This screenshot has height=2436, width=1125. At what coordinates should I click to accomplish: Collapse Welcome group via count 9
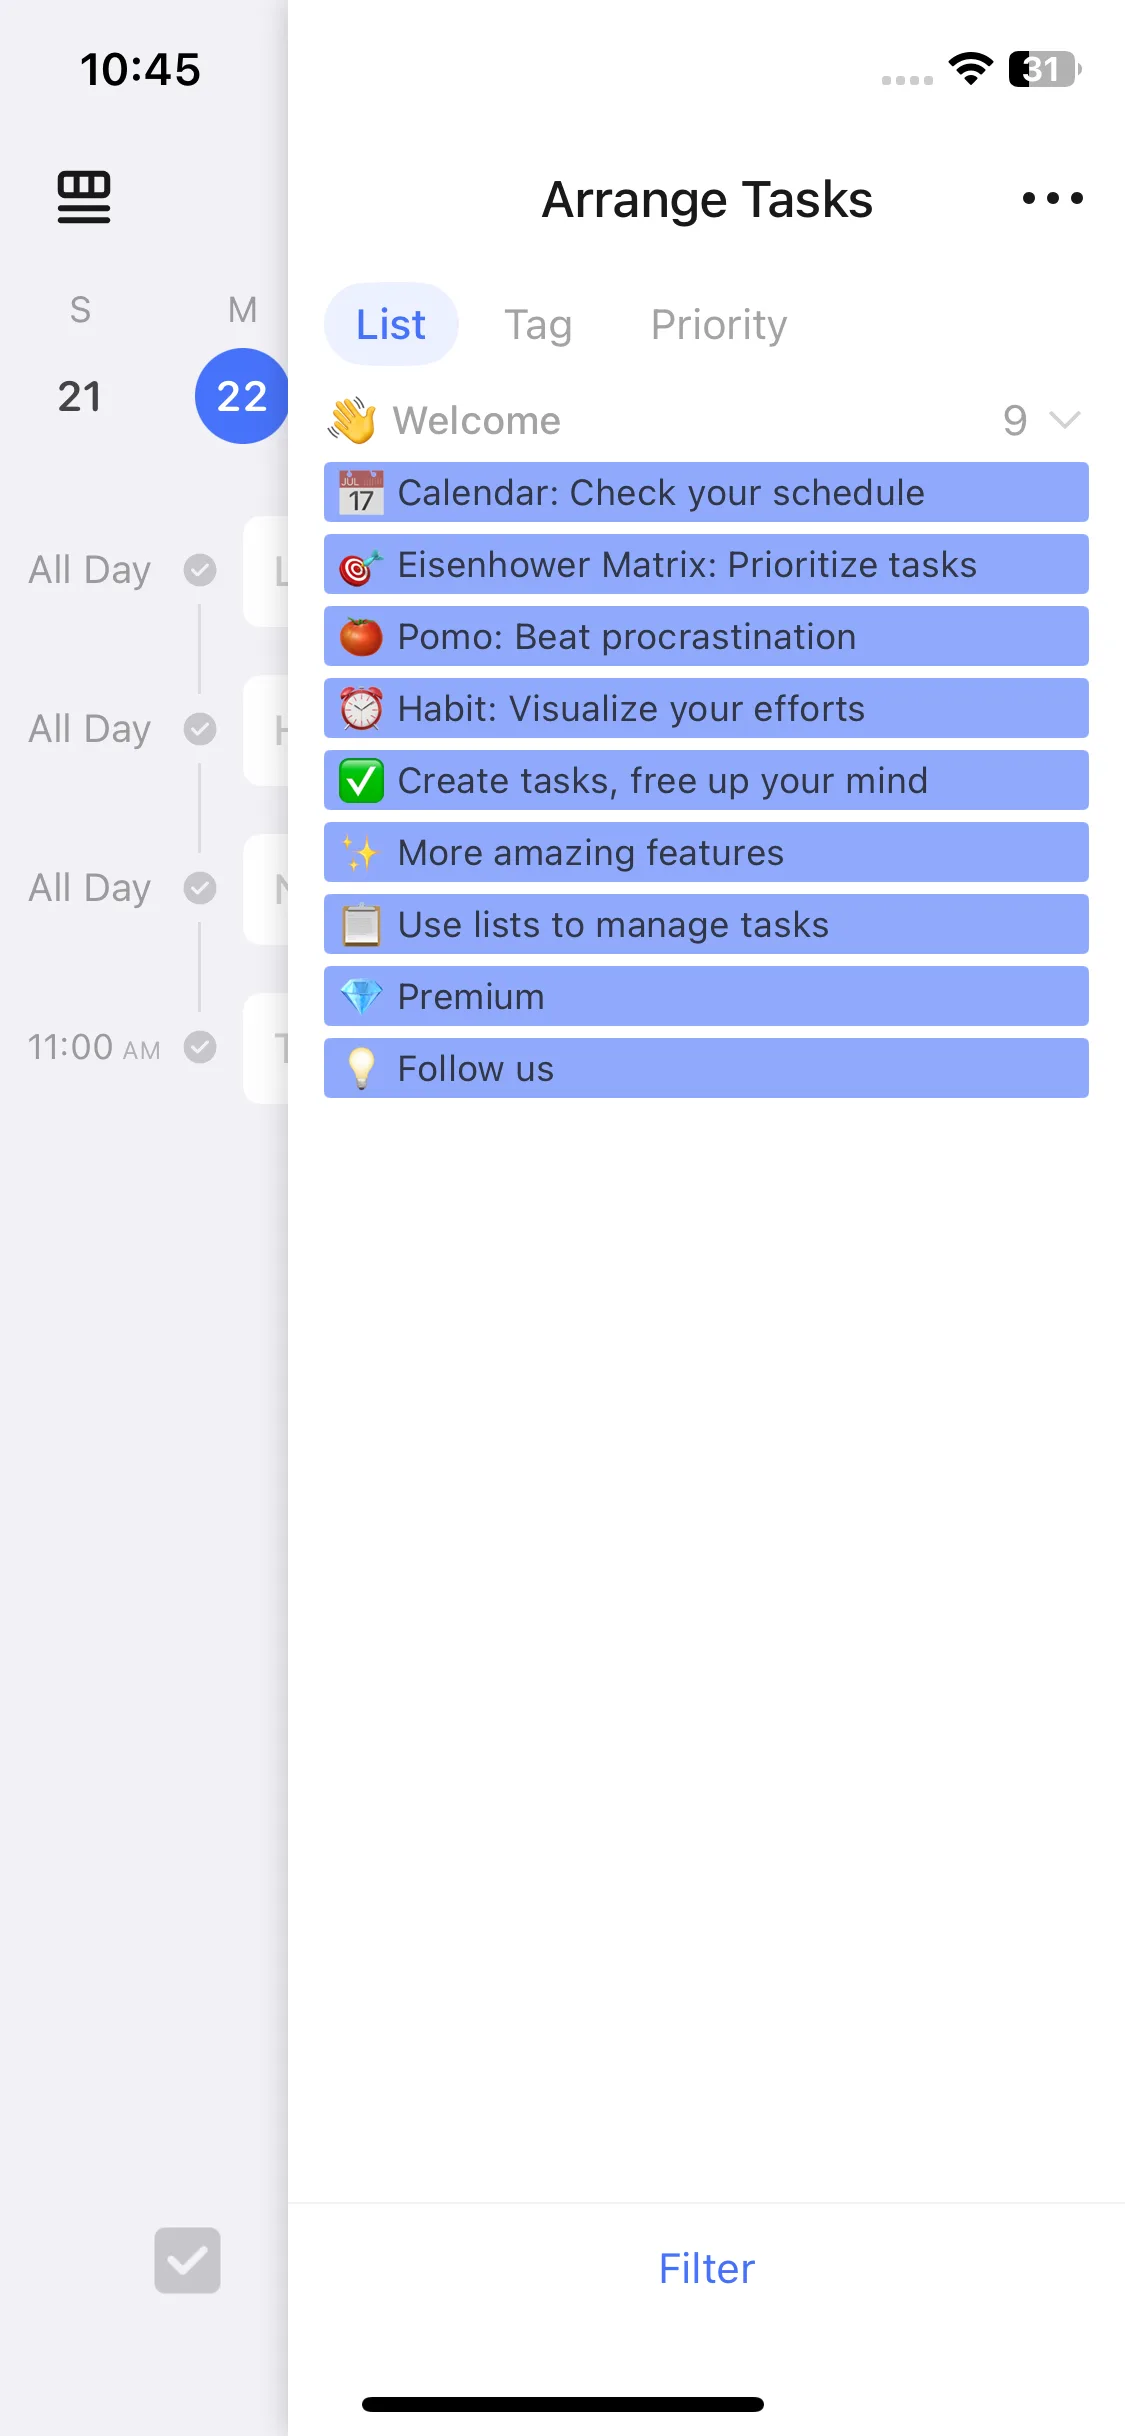[1015, 420]
